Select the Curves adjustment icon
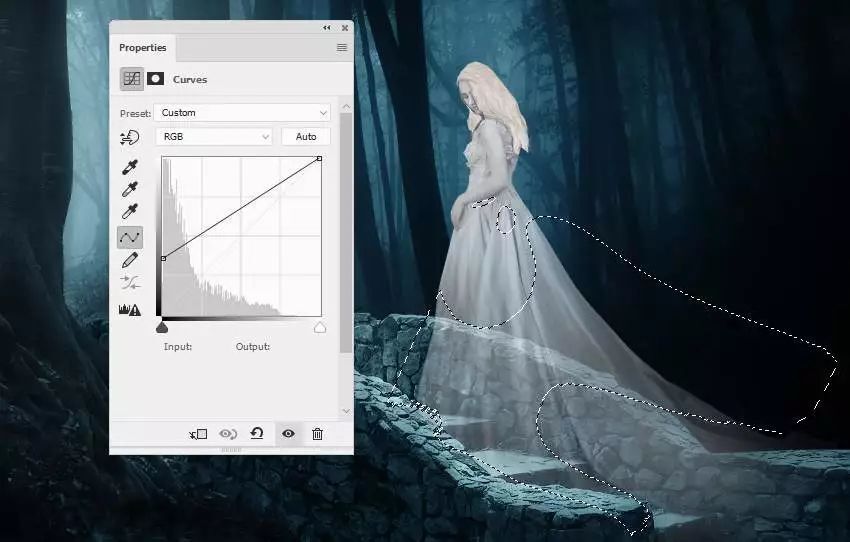This screenshot has height=542, width=850. tap(132, 79)
